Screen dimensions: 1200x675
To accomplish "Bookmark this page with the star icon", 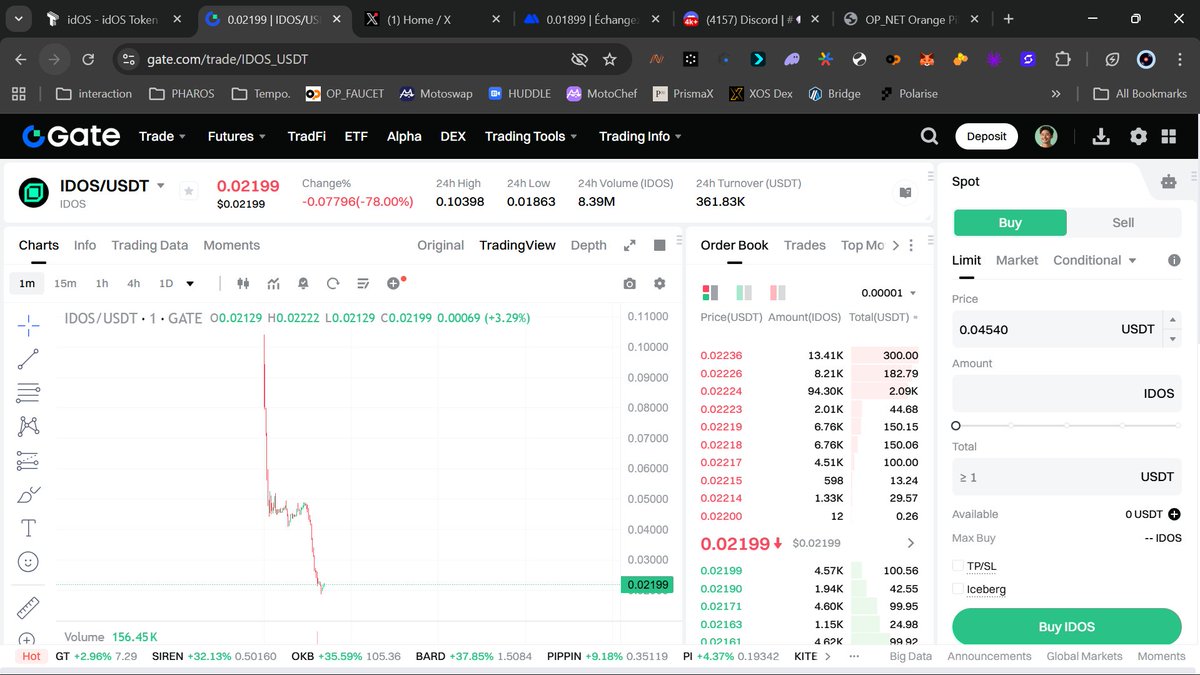I will (610, 60).
